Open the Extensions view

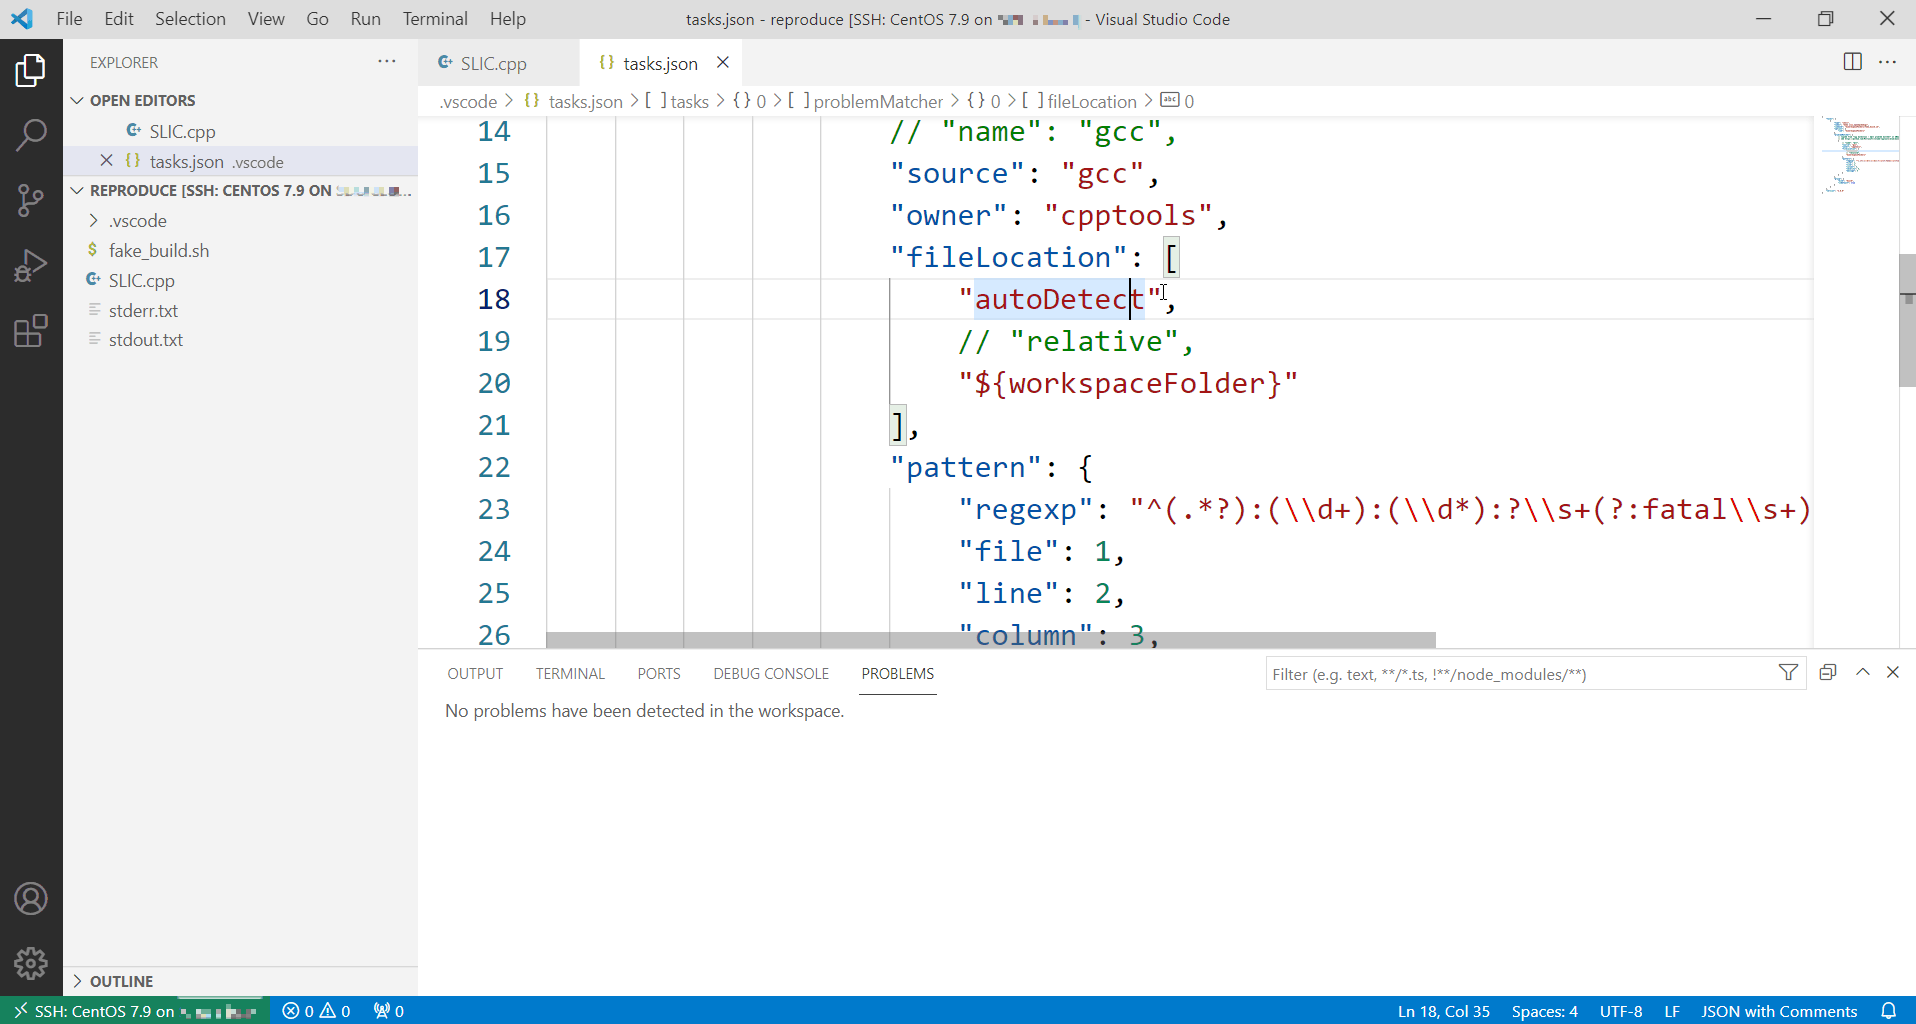31,330
